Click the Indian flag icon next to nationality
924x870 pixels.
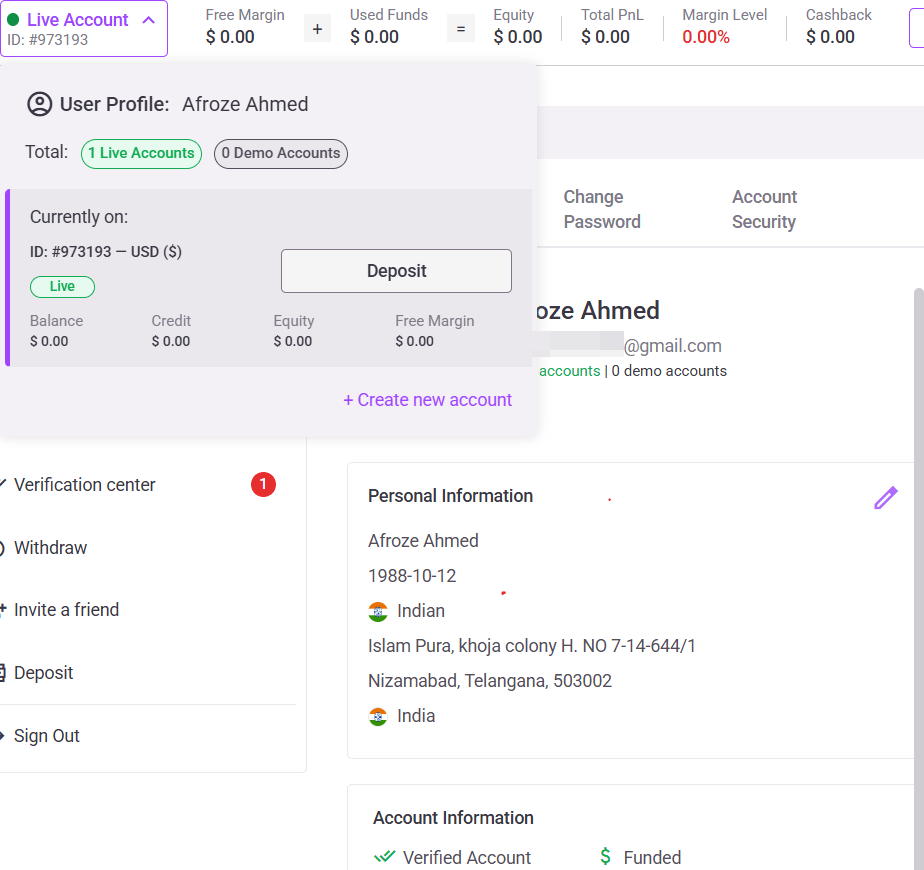378,611
